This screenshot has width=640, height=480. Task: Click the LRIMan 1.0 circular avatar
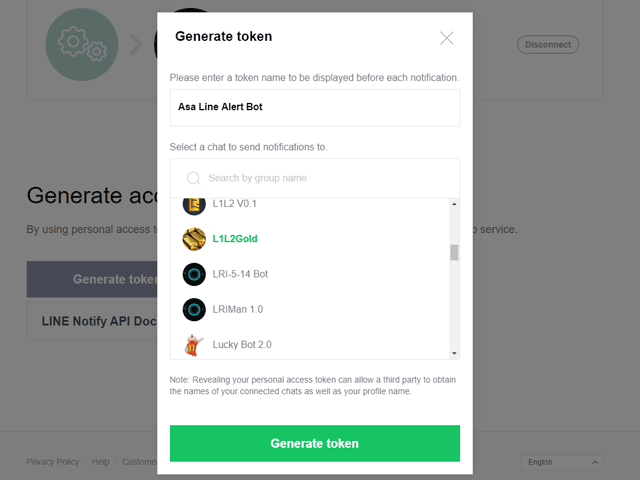194,310
